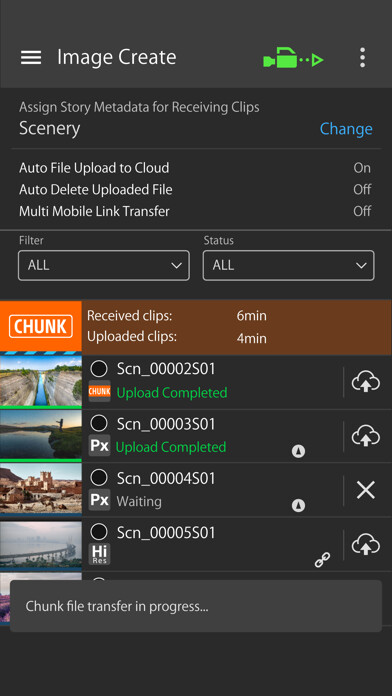Toggle Multi Mobile Link Transfer setting

(x=195, y=211)
